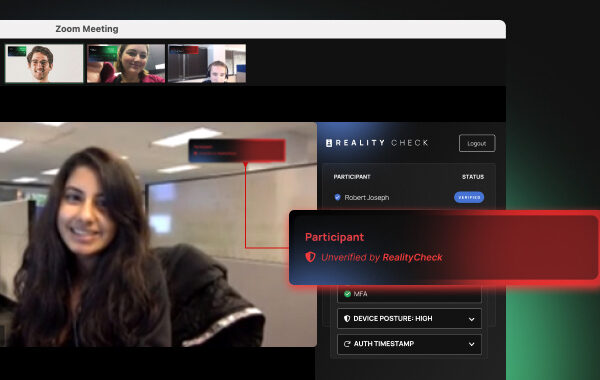Click the Zoom Meeting window title
Screen dimensions: 600x380
click(x=87, y=29)
